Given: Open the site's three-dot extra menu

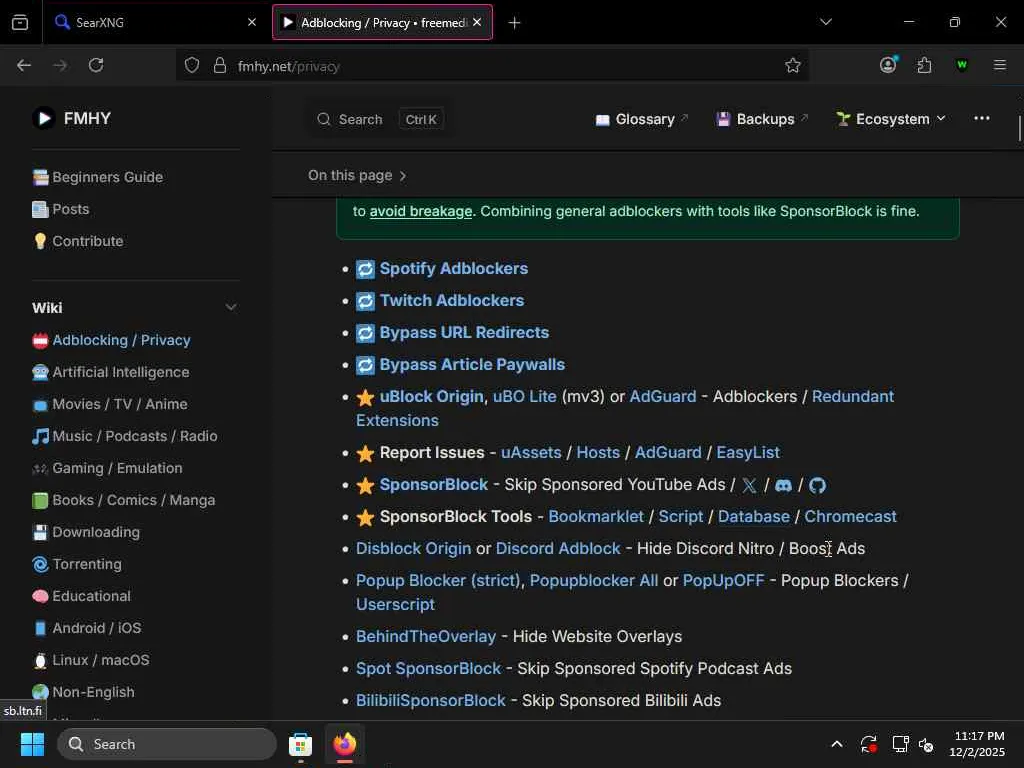Looking at the screenshot, I should [982, 118].
